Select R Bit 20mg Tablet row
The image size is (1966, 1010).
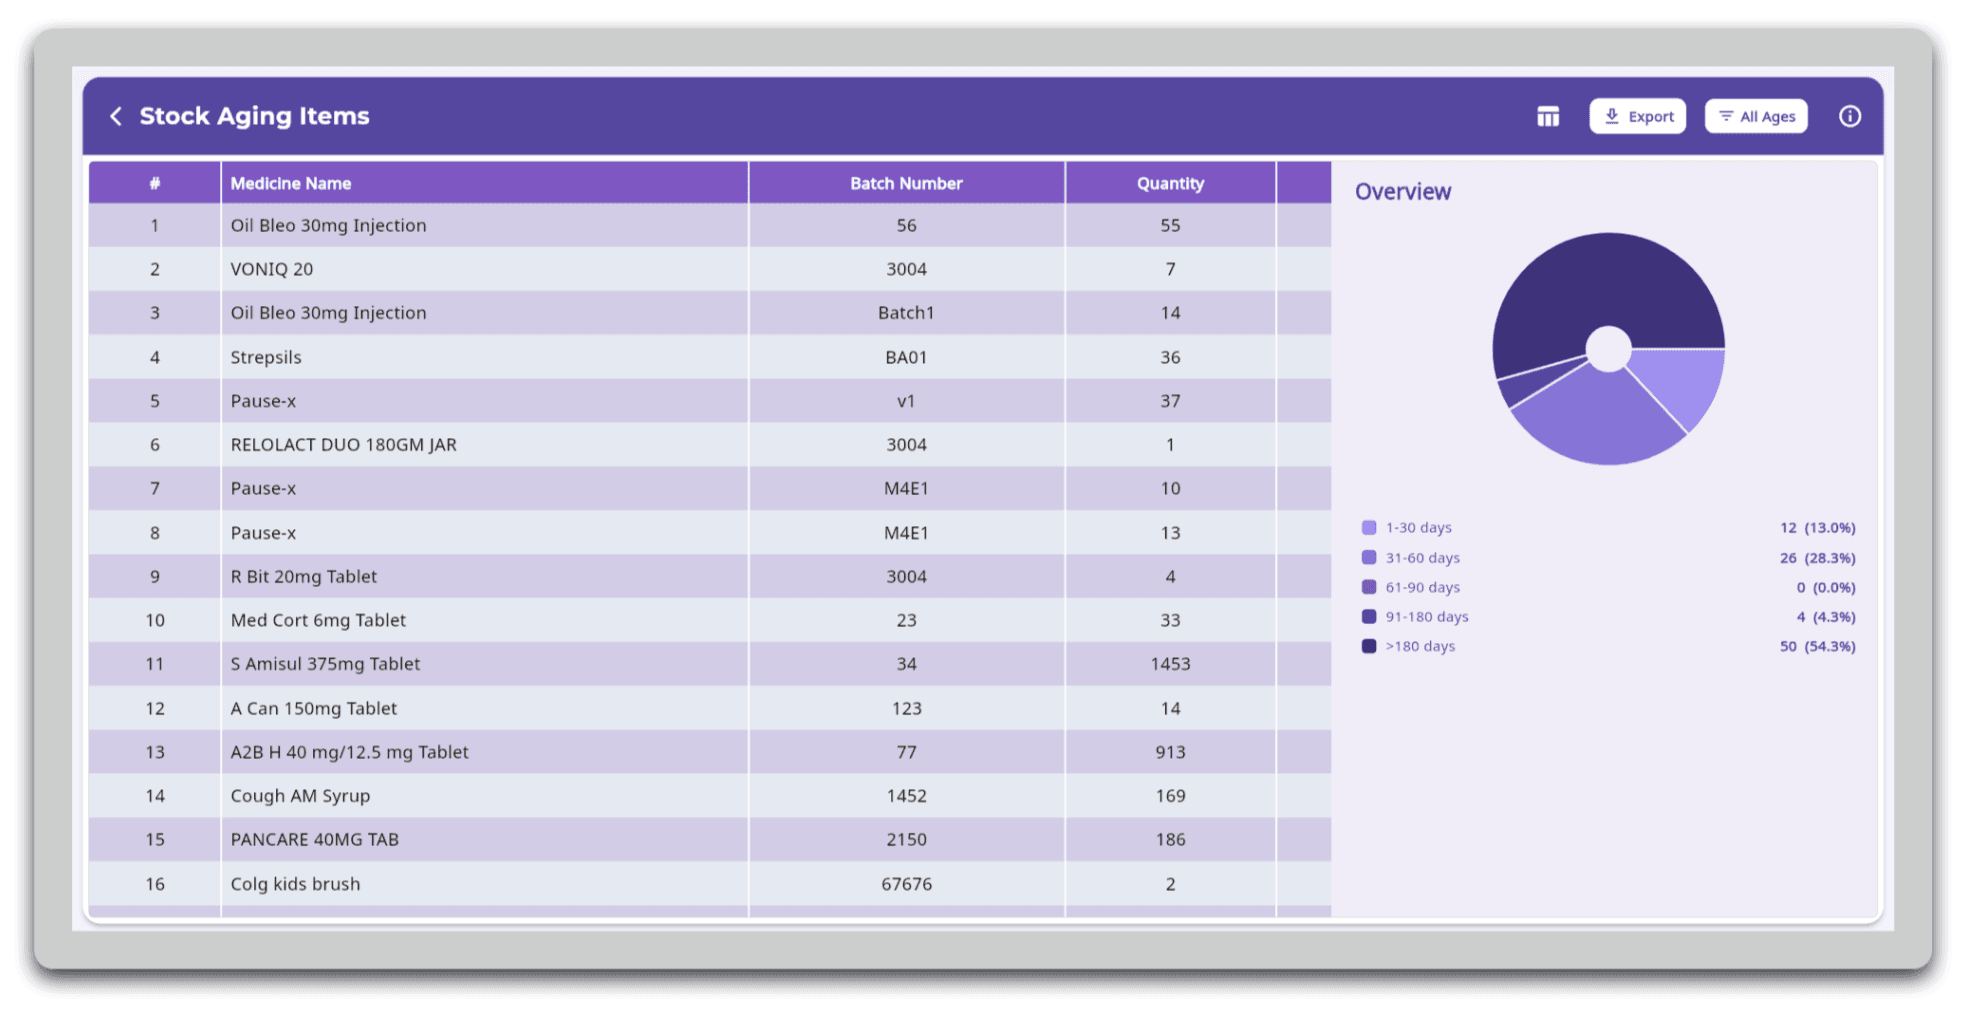click(x=709, y=576)
